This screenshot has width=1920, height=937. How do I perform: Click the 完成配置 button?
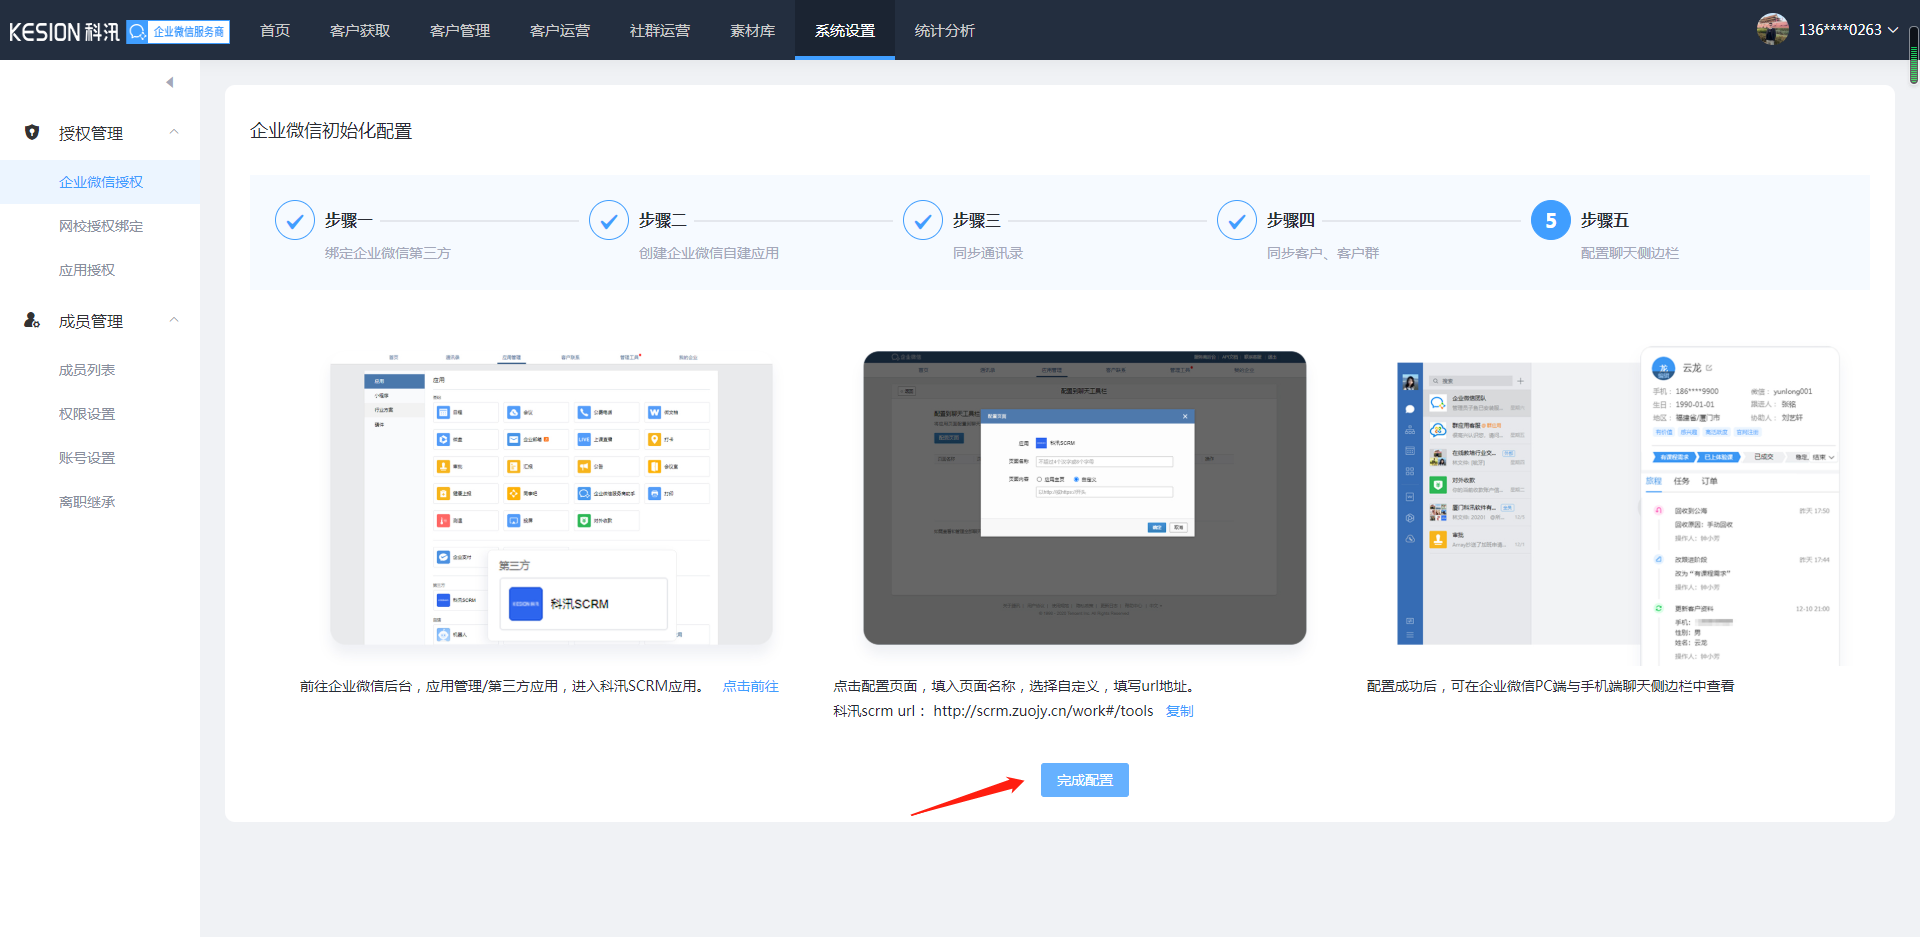pyautogui.click(x=1084, y=780)
